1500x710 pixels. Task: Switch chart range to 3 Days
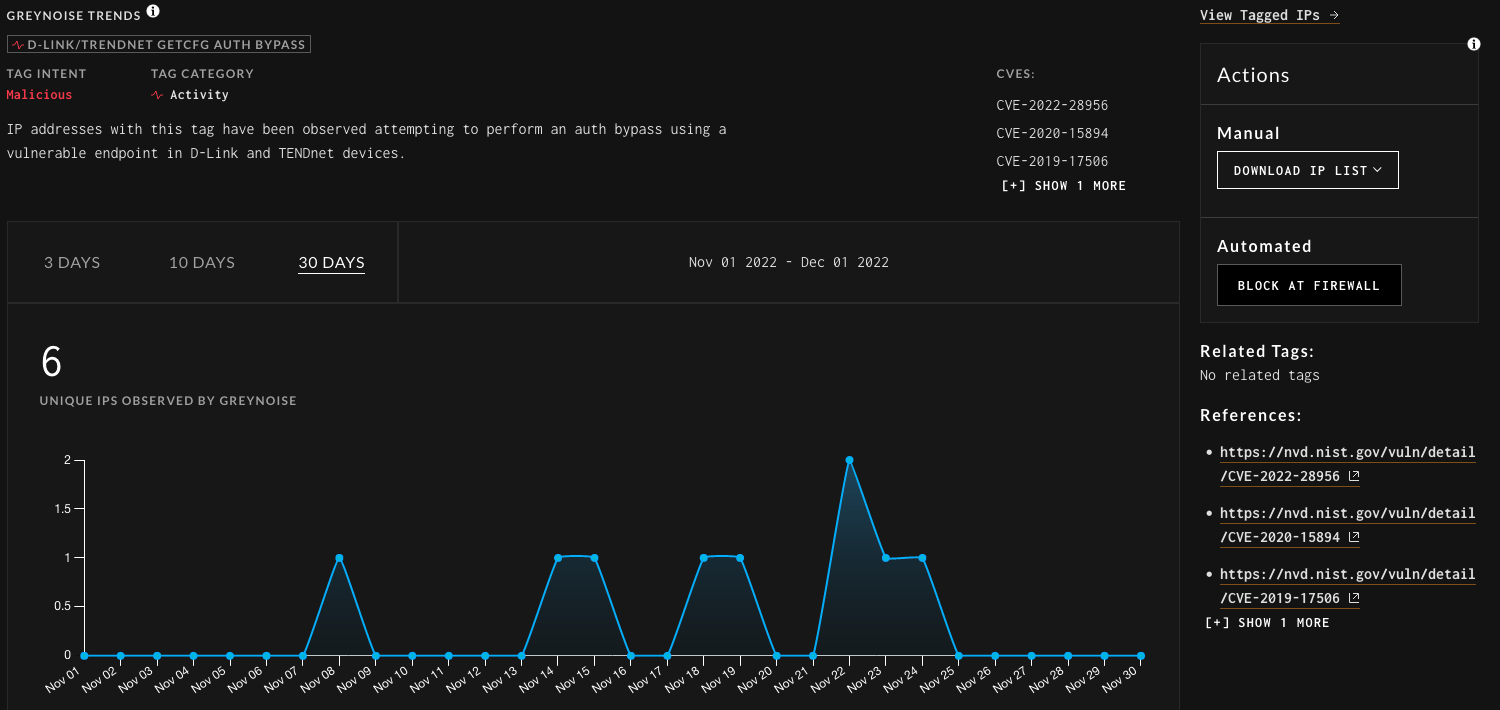click(x=72, y=263)
